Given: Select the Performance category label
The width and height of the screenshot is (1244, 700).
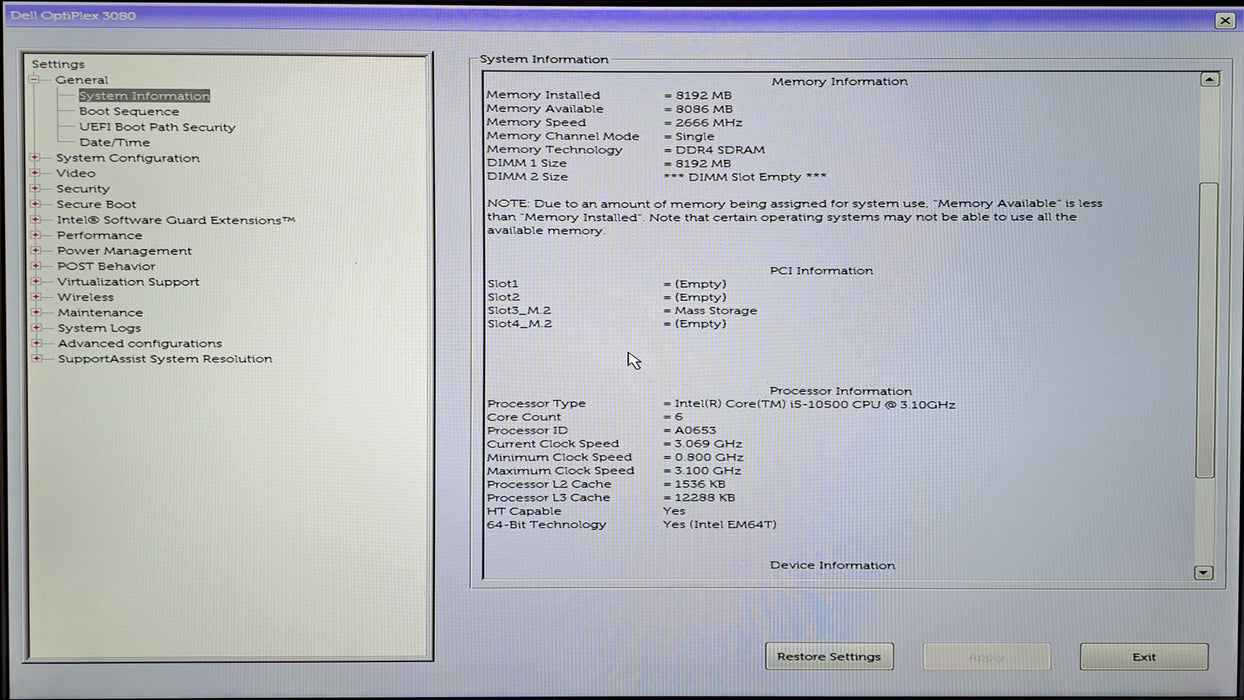Looking at the screenshot, I should click(99, 235).
